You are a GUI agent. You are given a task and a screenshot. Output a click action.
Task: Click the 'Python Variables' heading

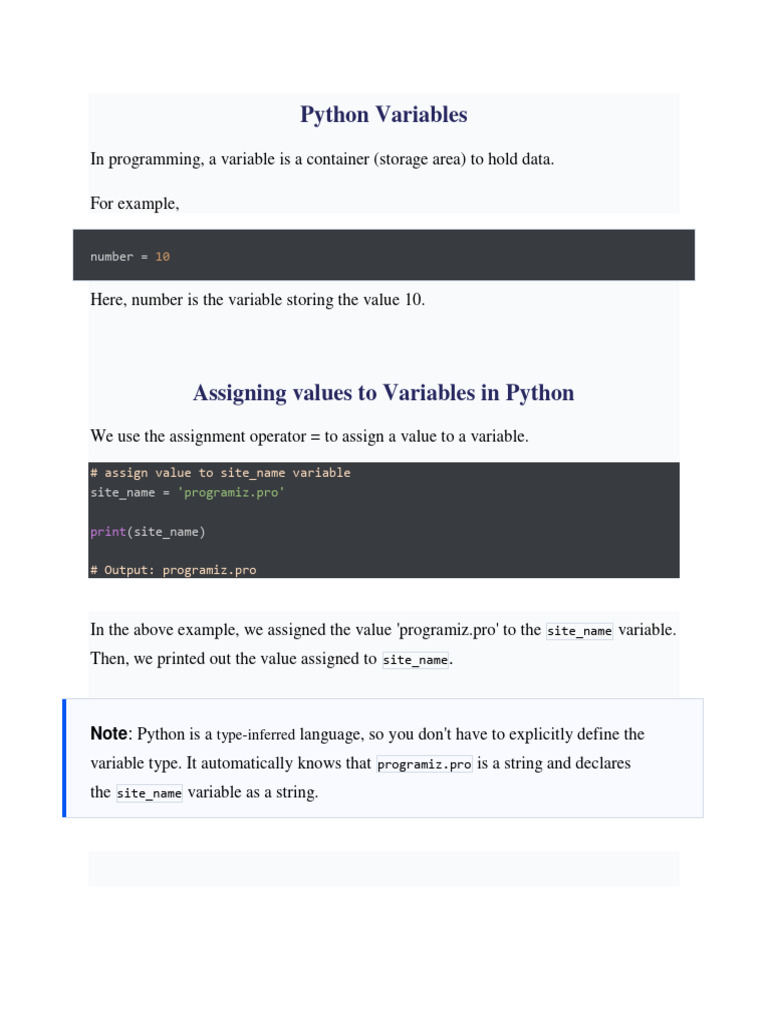pos(383,115)
